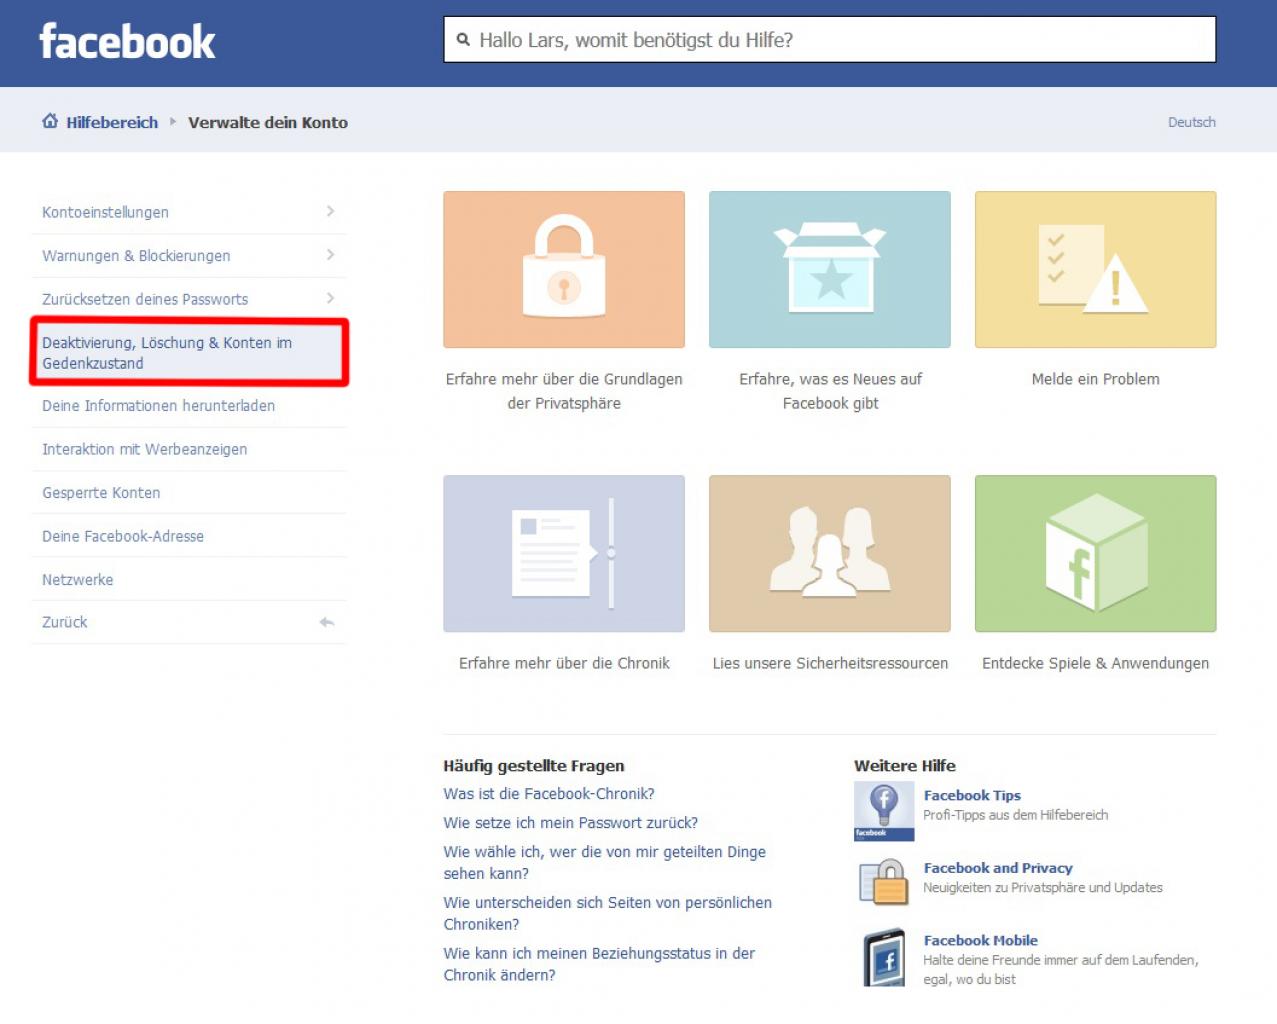
Task: Open question about changing Beziehungsstatus
Action: coord(600,964)
